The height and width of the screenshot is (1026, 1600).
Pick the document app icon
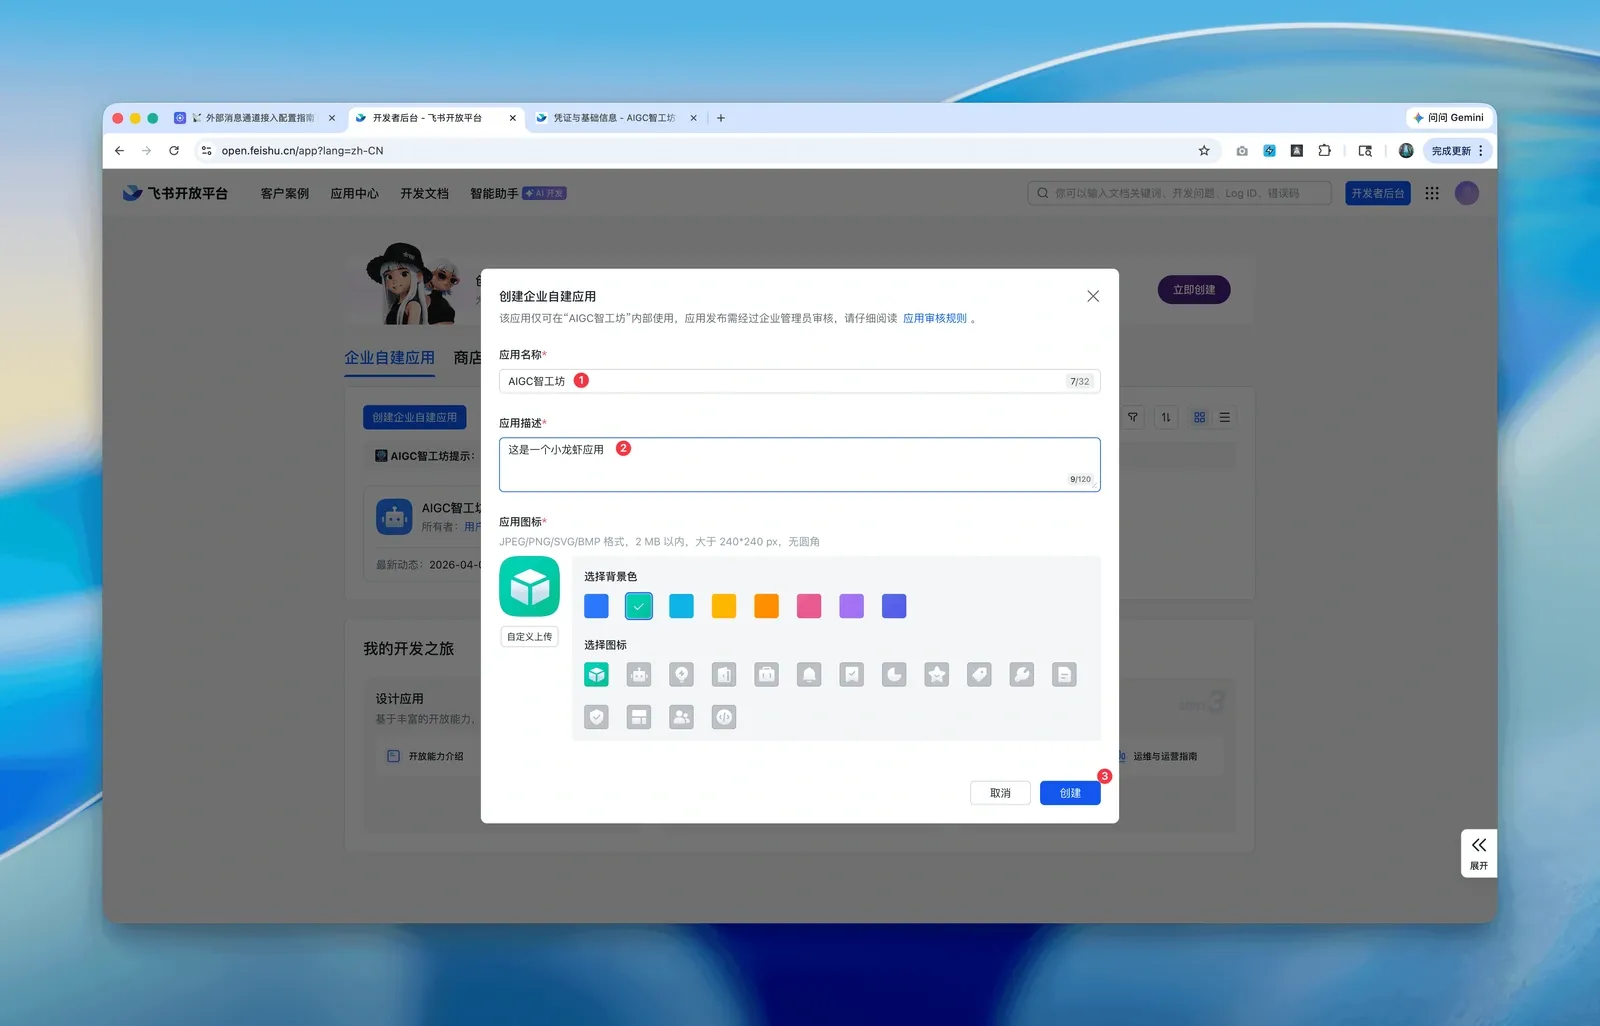point(1064,675)
